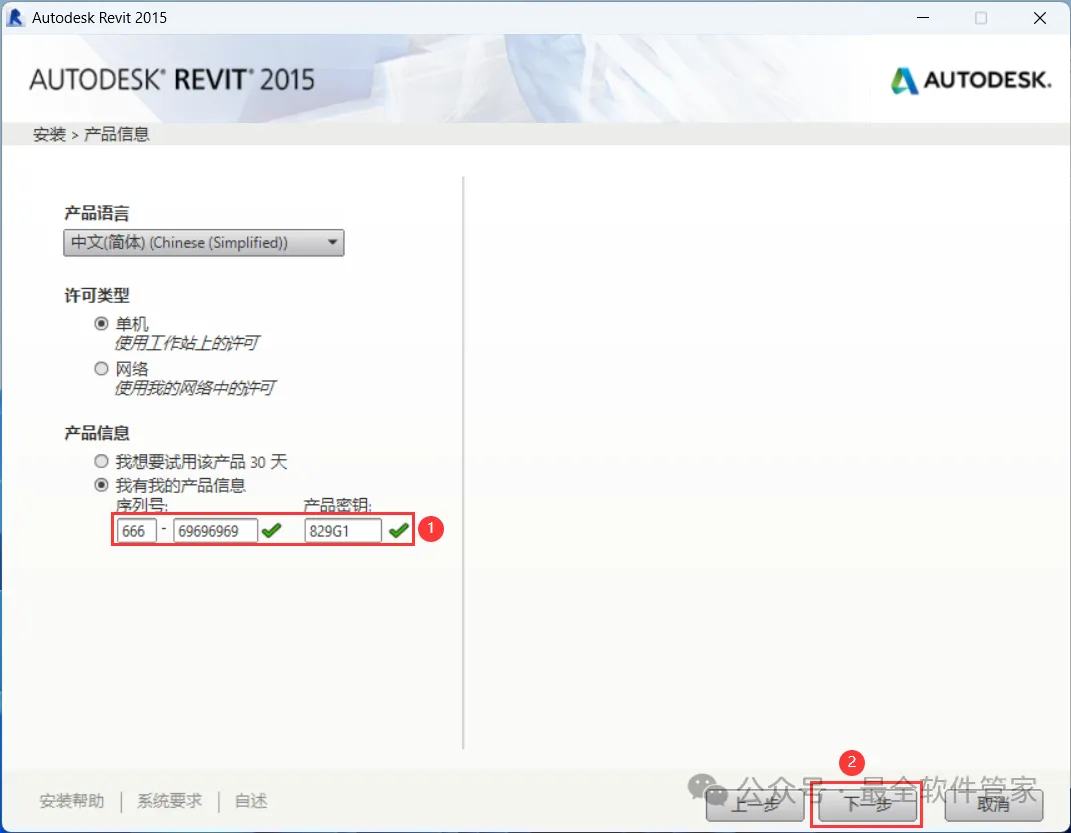Click the Autodesk logo at the top right
1071x833 pixels.
971,81
